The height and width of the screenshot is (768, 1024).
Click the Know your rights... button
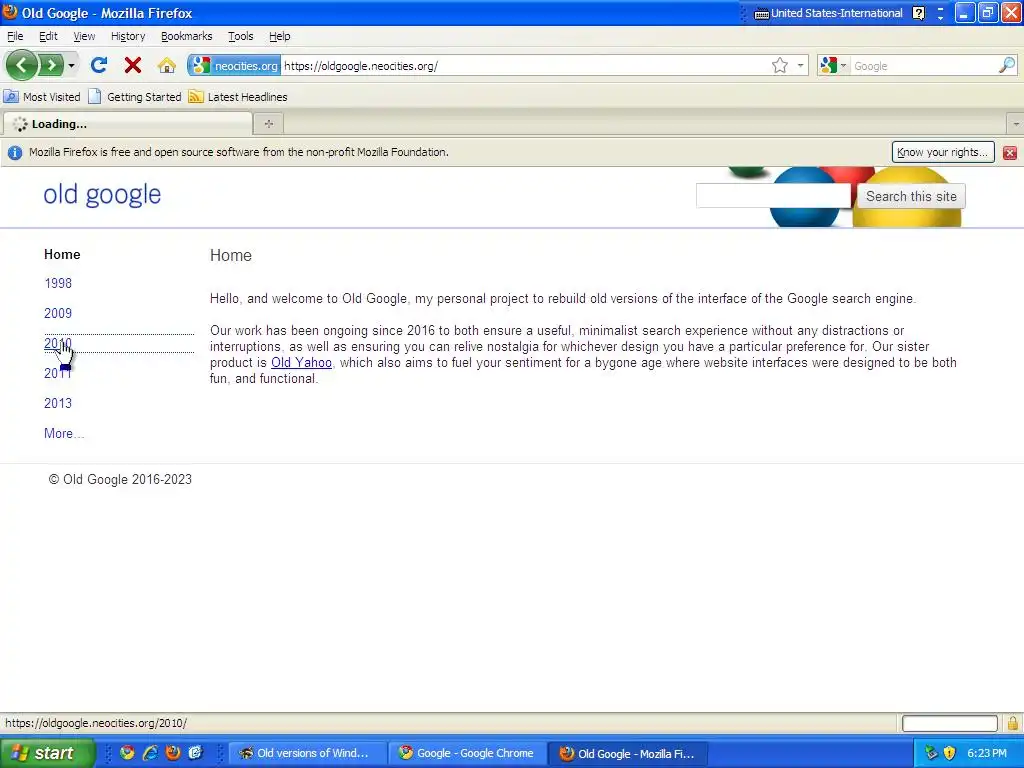942,152
